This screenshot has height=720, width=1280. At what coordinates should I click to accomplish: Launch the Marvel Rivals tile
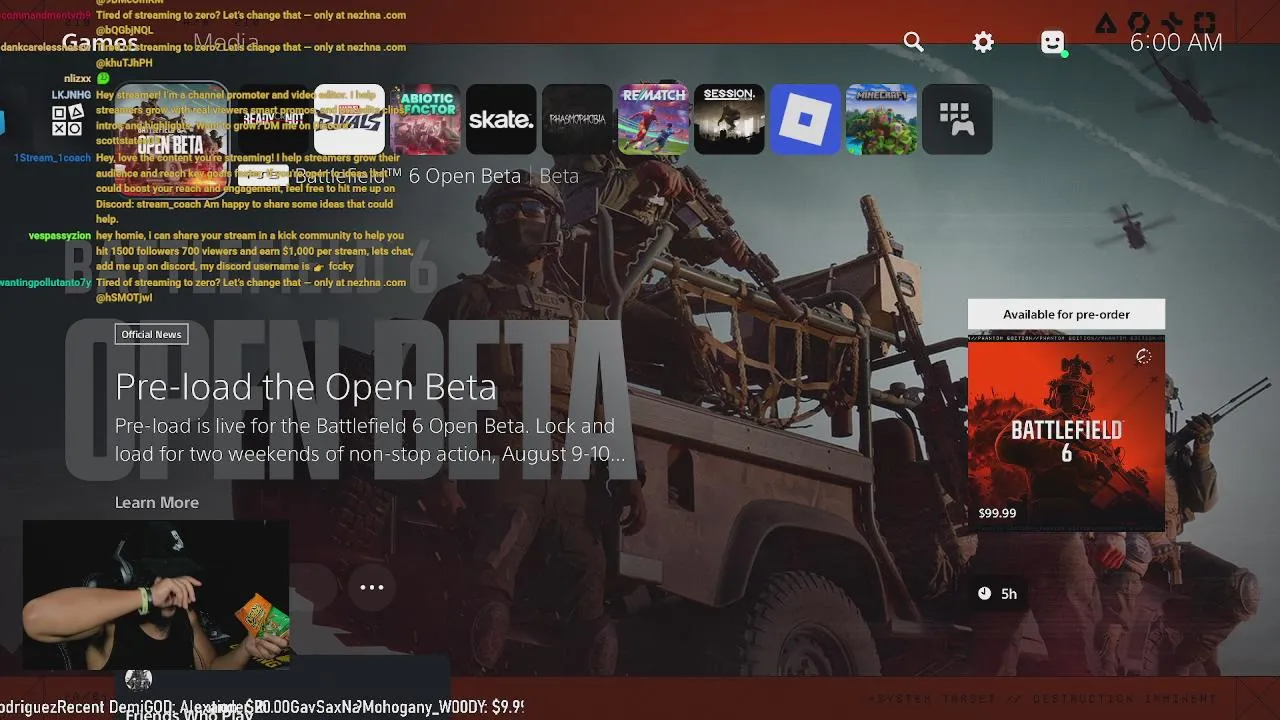349,119
